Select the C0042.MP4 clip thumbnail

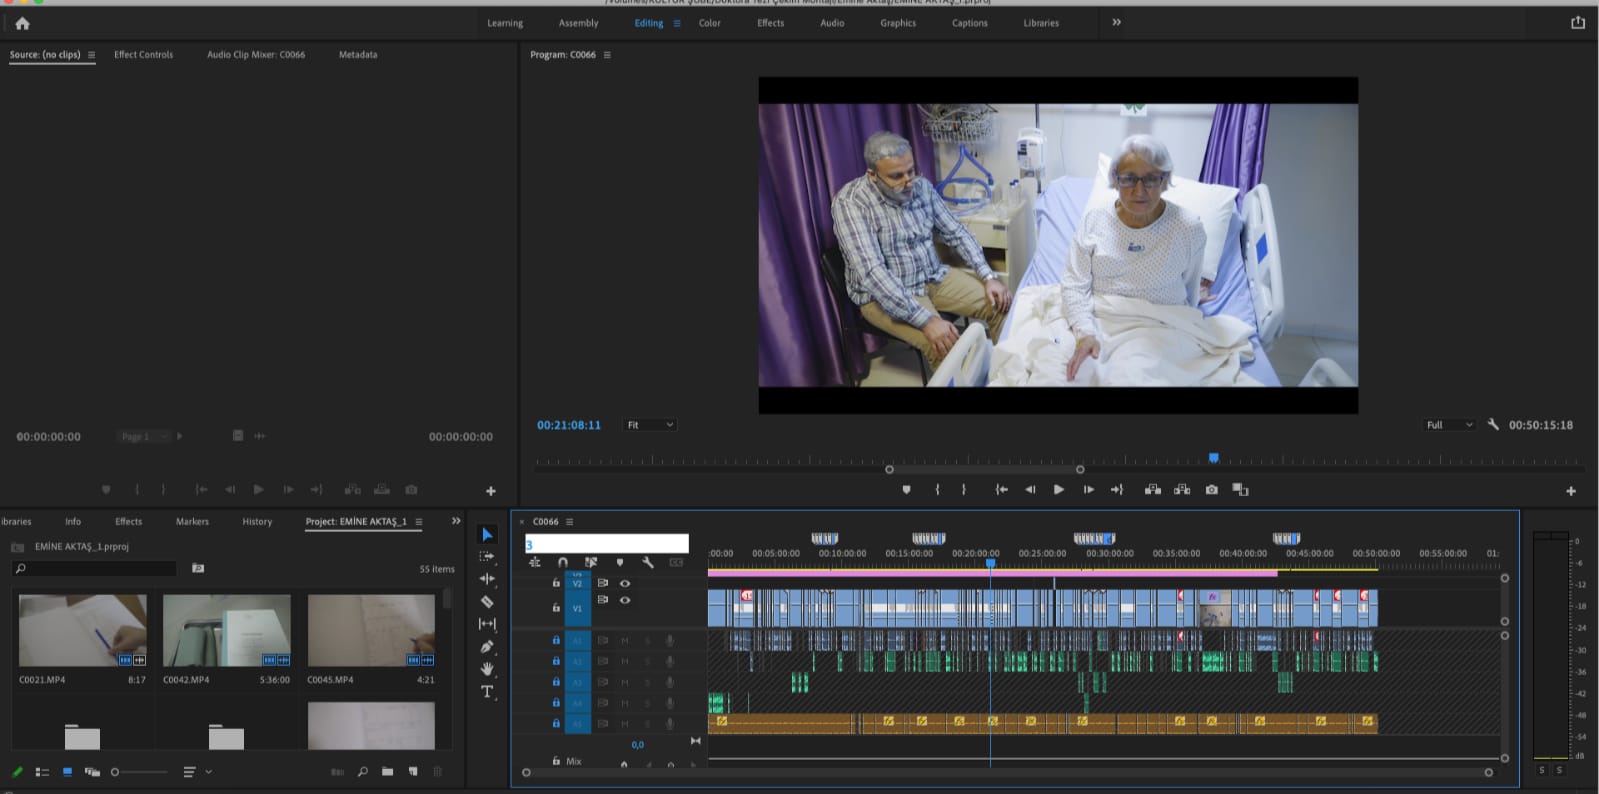[x=227, y=630]
